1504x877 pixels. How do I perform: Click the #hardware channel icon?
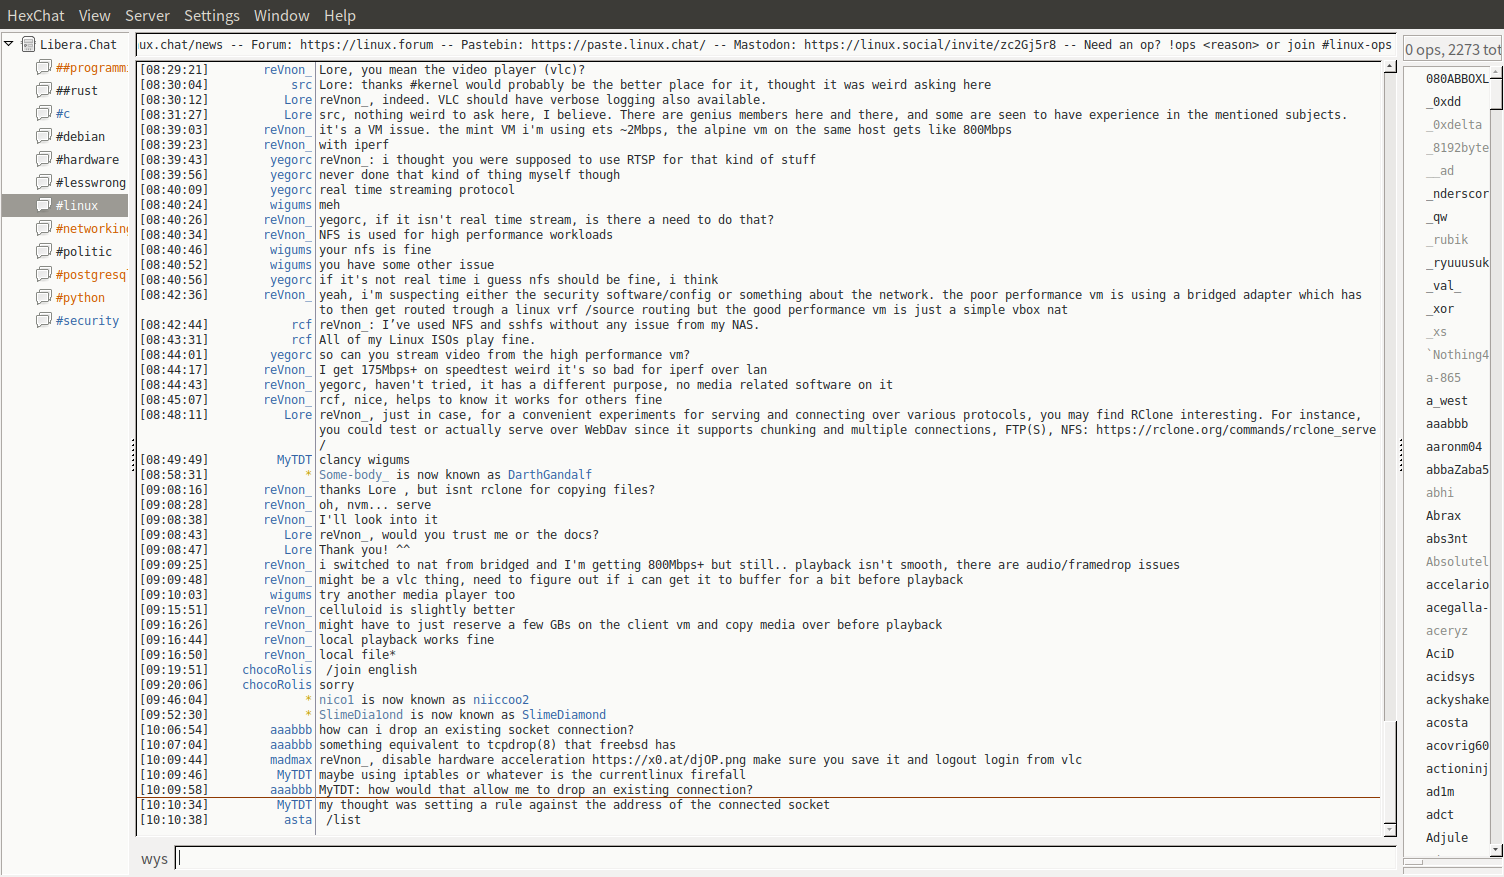44,159
